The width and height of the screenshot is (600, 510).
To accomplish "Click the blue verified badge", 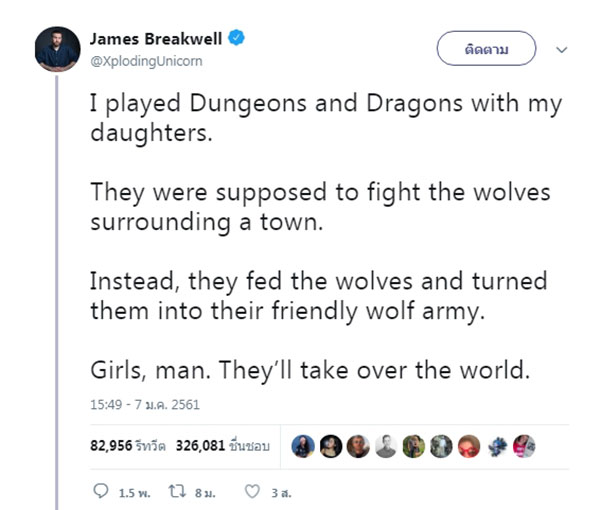I will pos(236,38).
